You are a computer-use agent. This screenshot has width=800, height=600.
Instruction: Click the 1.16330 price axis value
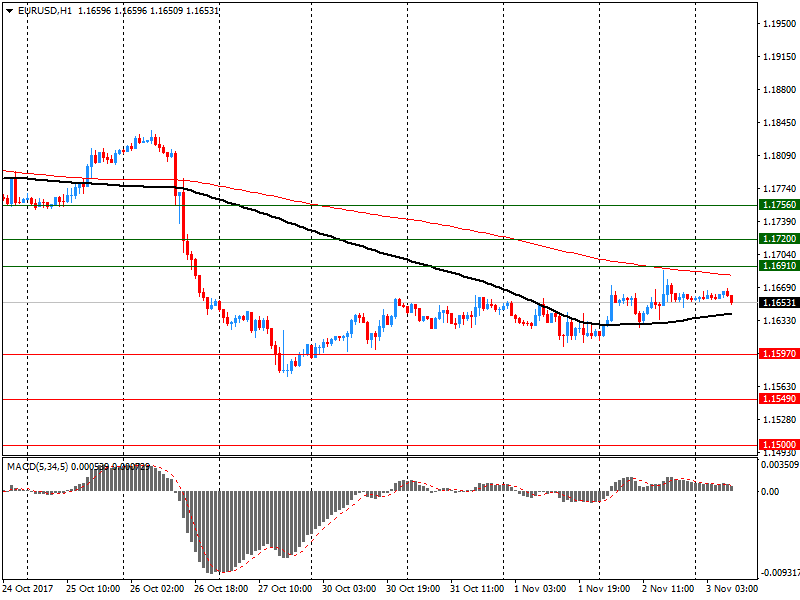click(x=779, y=321)
